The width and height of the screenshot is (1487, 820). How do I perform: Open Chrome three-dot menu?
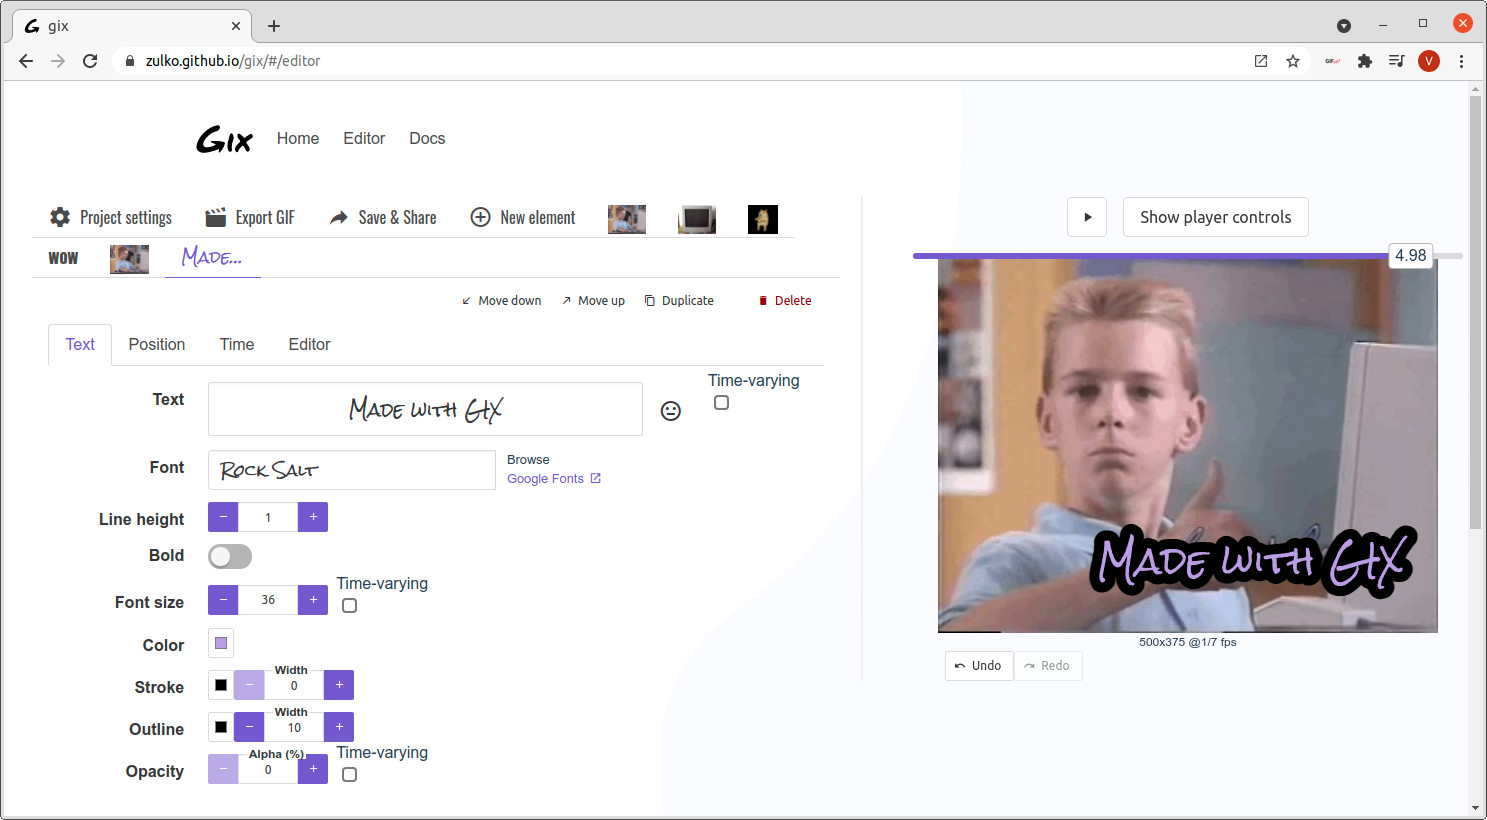coord(1461,61)
